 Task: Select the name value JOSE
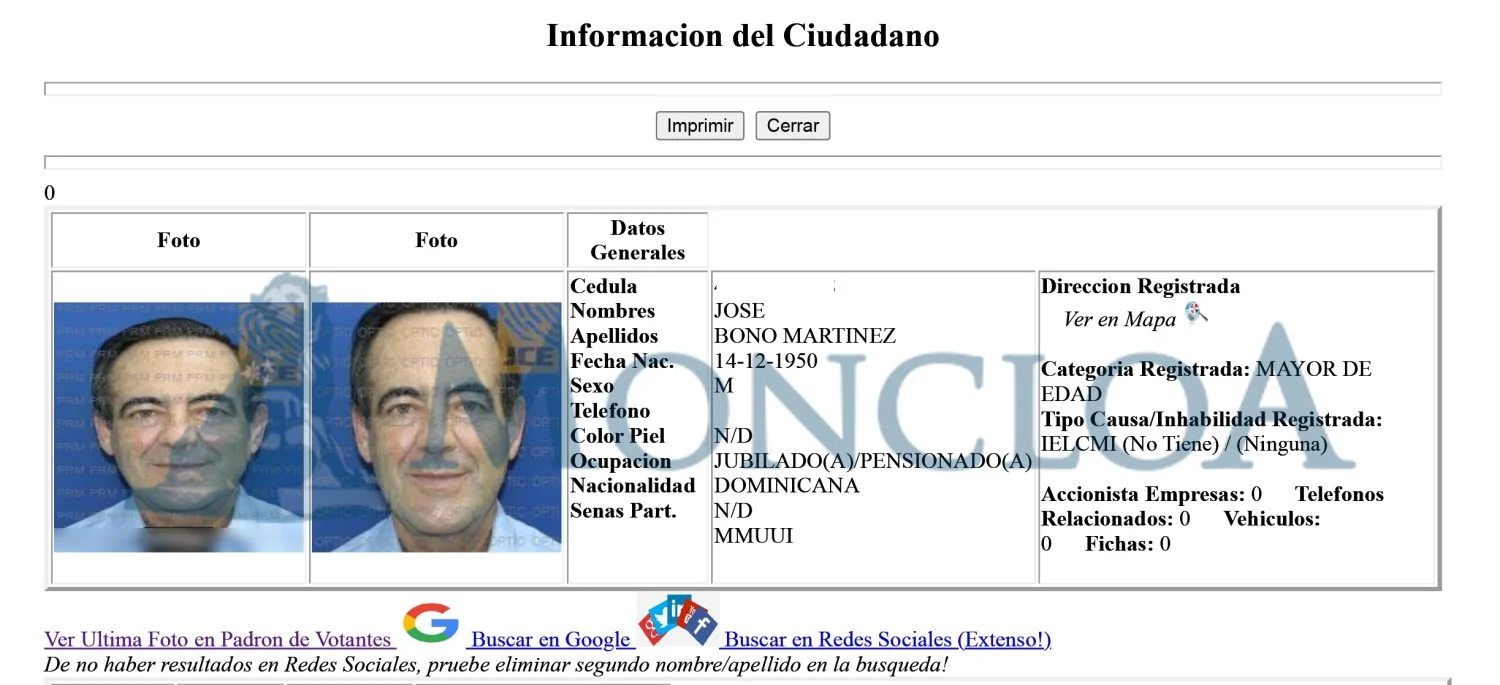pos(739,311)
